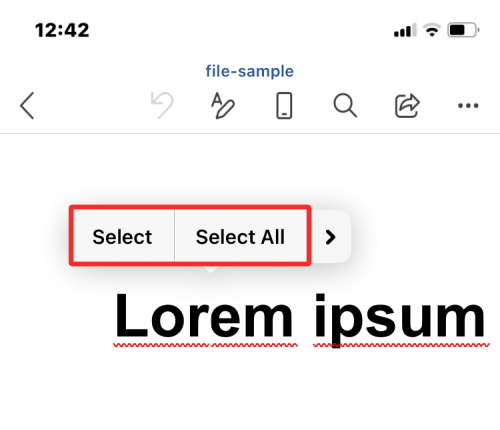The width and height of the screenshot is (500, 430).
Task: Tap the cellular signal bars
Action: tap(405, 30)
